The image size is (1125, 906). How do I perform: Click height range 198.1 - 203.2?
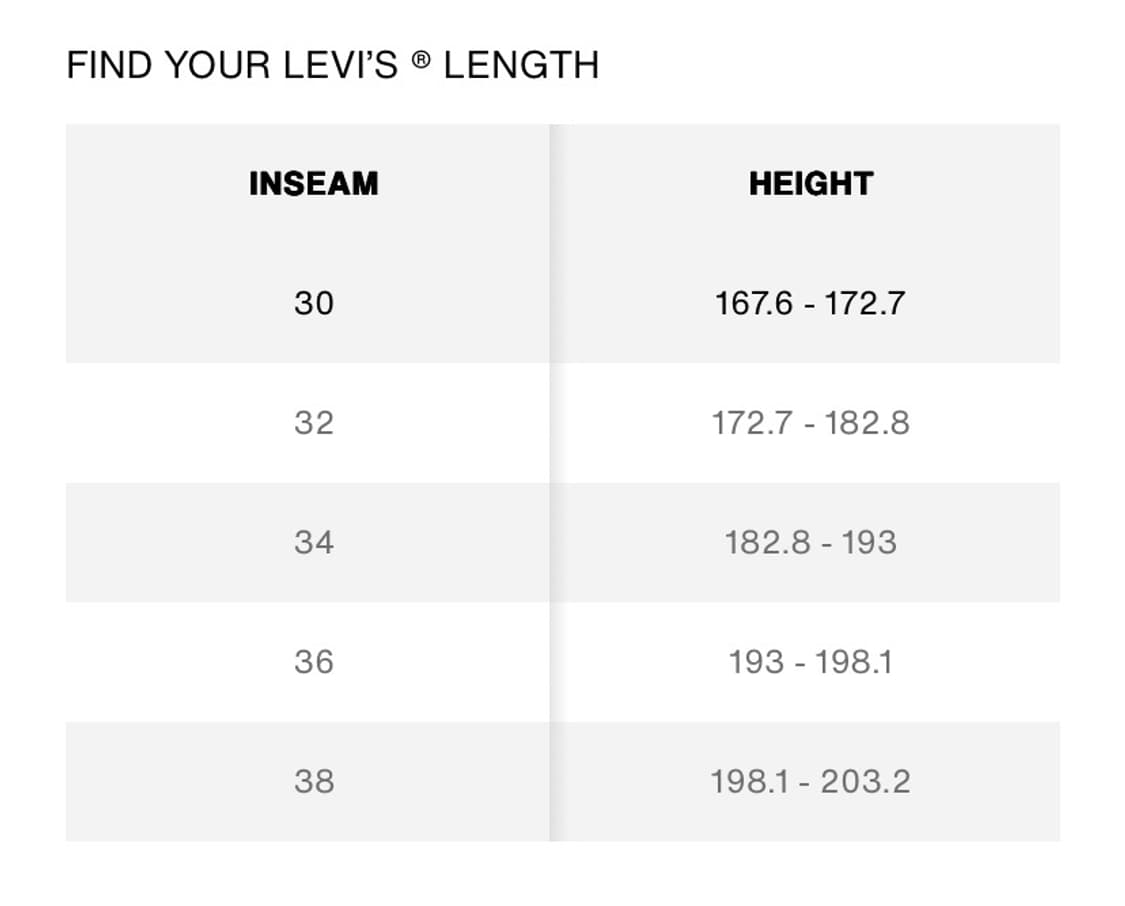click(x=810, y=781)
